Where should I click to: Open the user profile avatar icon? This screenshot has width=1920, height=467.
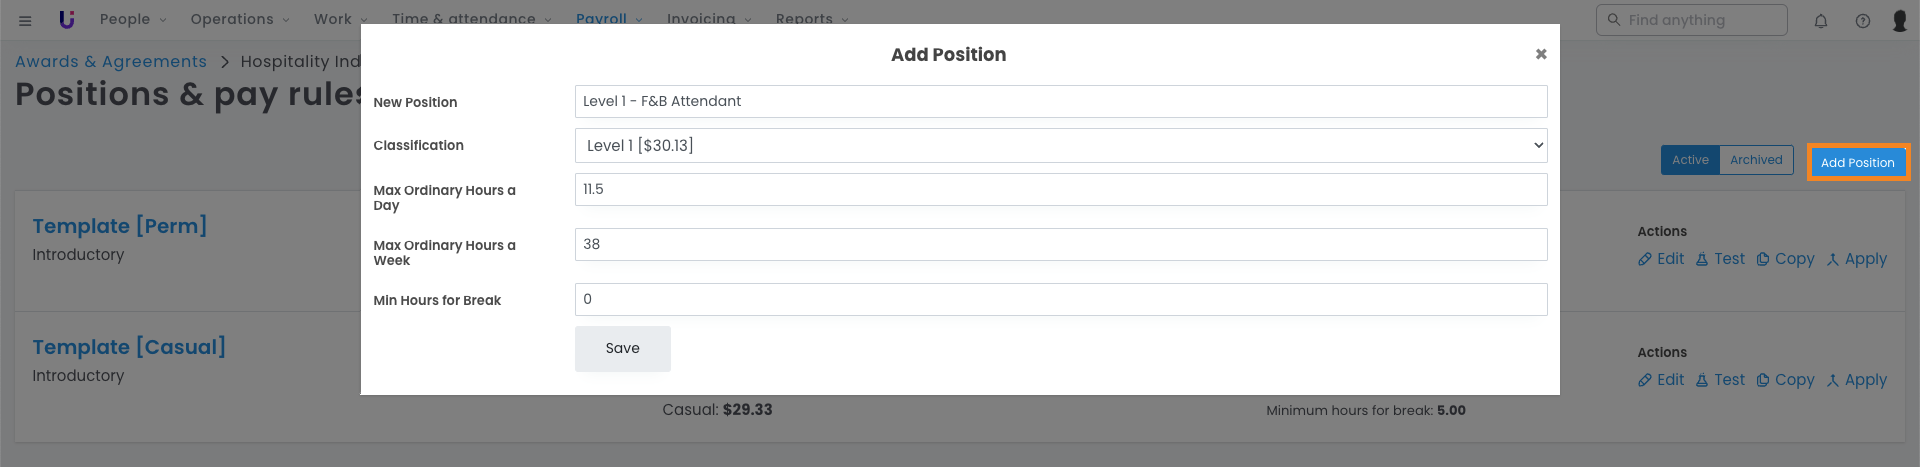(x=1900, y=20)
